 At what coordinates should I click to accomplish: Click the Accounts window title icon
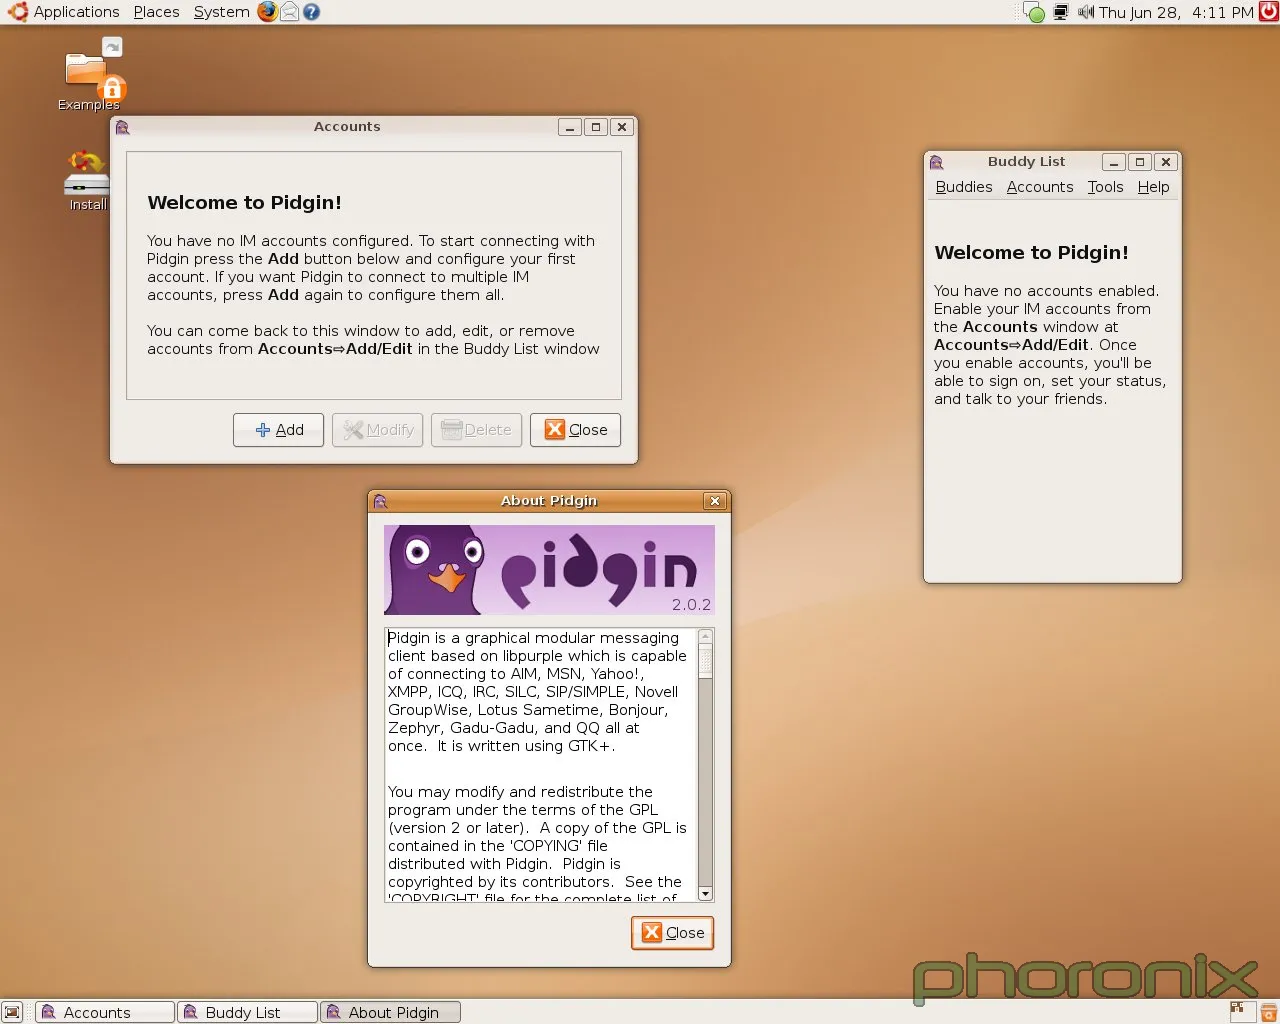pyautogui.click(x=123, y=127)
